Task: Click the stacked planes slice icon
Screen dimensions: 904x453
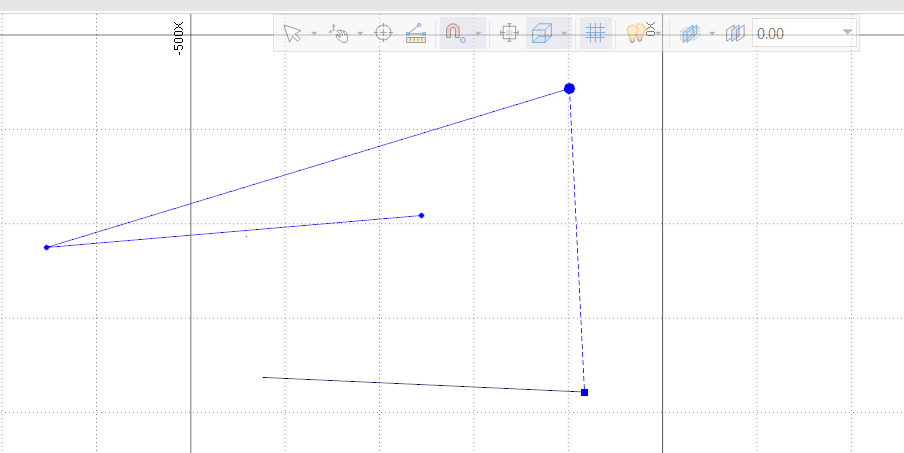Action: 690,33
